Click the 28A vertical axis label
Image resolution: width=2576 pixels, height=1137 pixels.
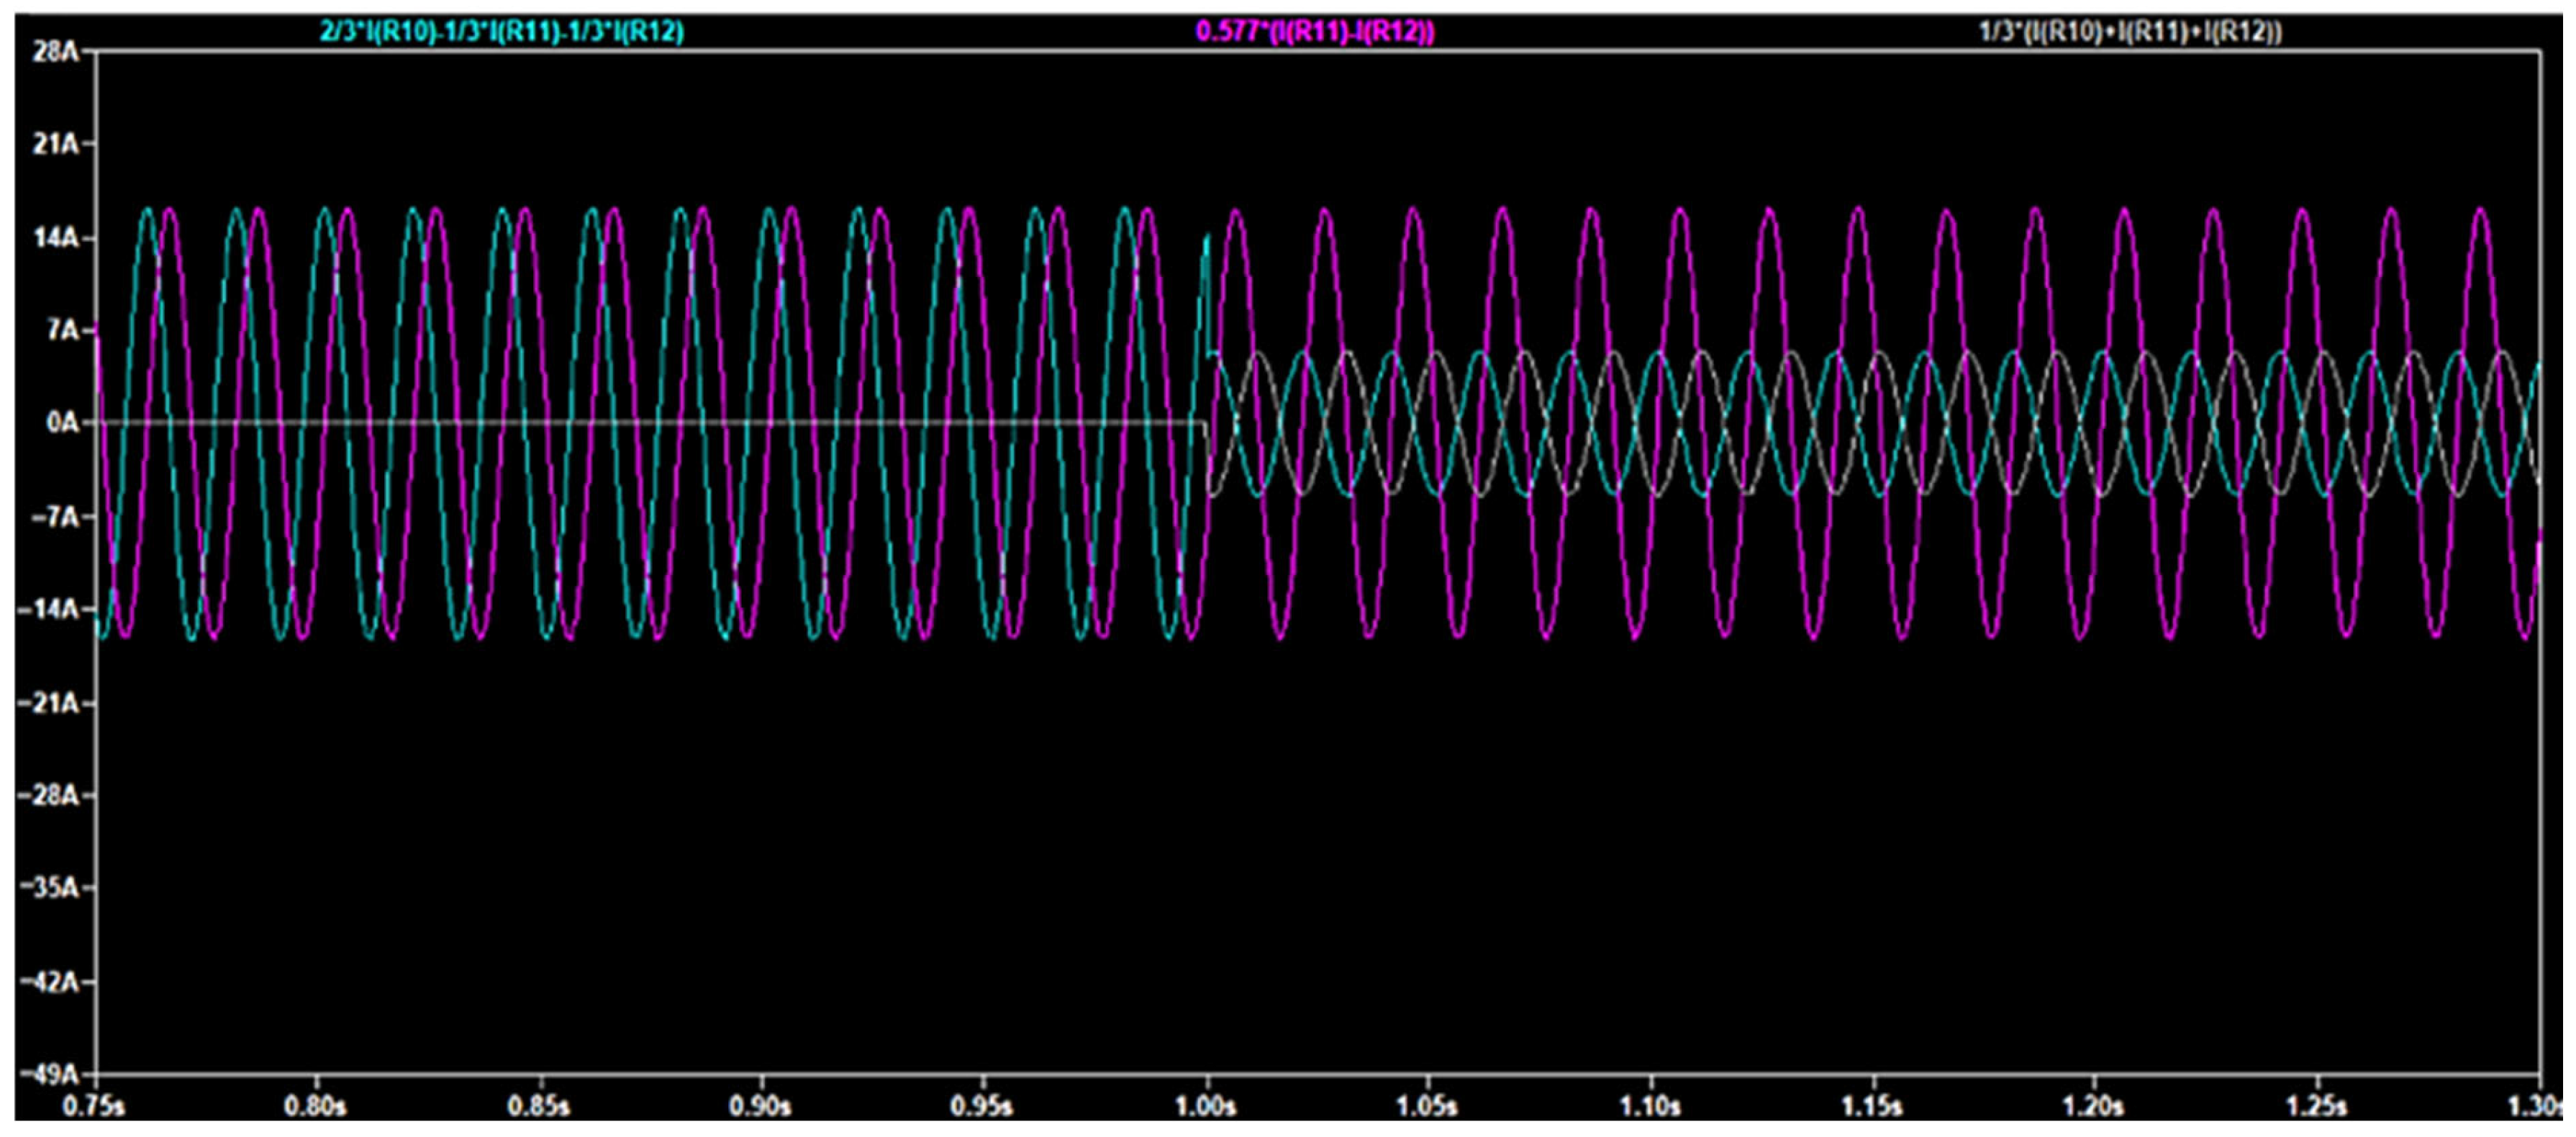pyautogui.click(x=57, y=52)
